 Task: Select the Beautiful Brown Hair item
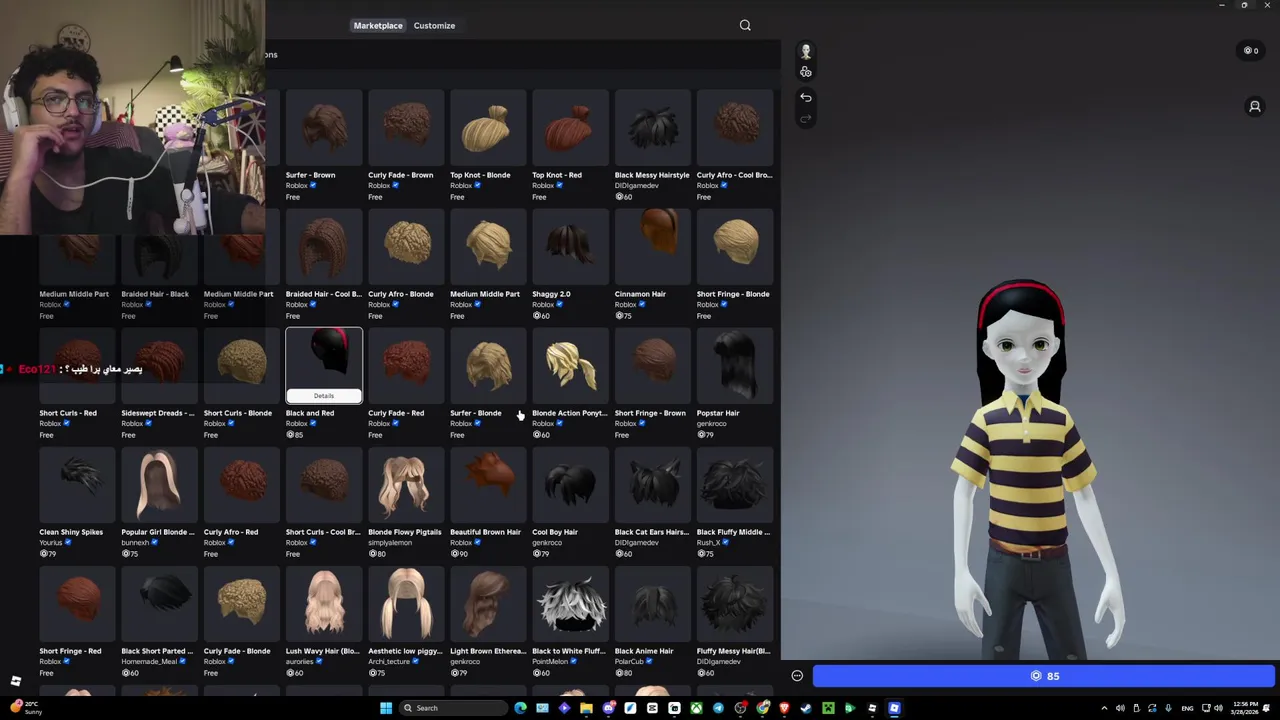[488, 503]
